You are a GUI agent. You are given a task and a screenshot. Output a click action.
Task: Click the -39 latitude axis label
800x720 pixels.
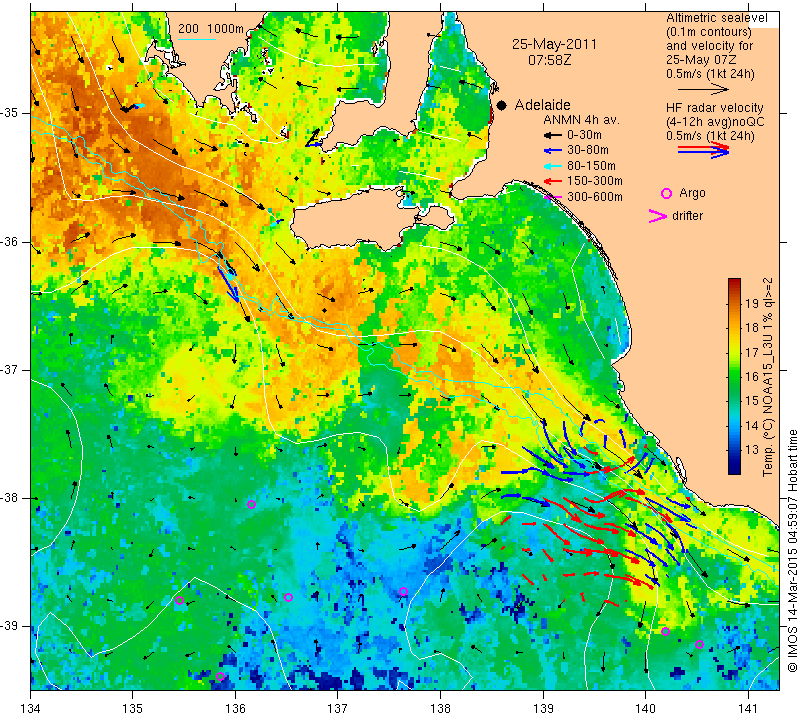point(9,626)
